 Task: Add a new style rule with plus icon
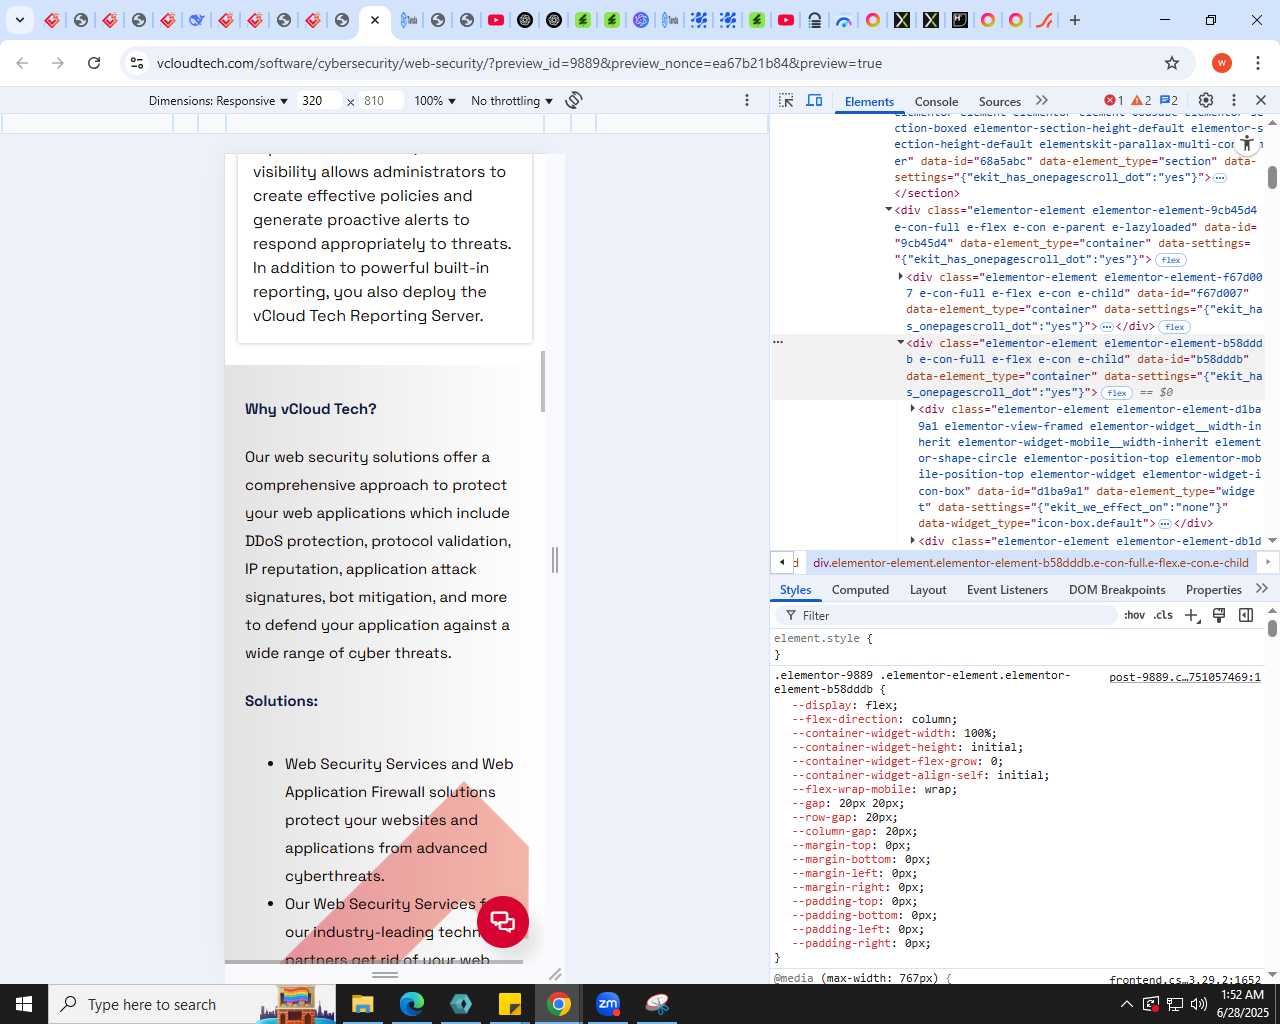[1192, 616]
